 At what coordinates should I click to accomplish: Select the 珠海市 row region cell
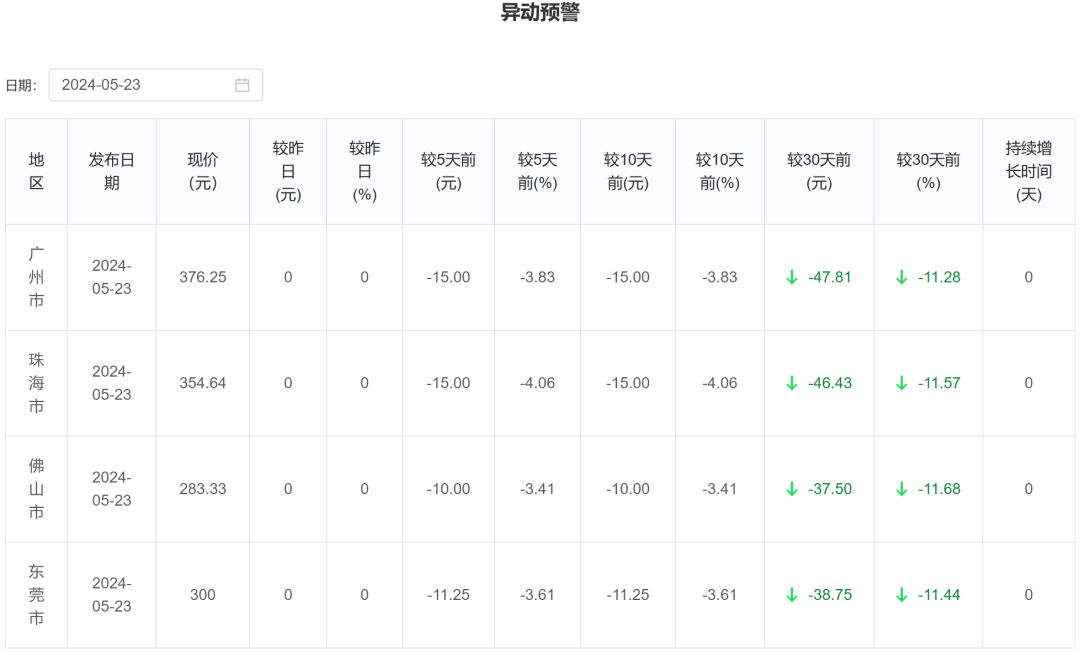37,383
